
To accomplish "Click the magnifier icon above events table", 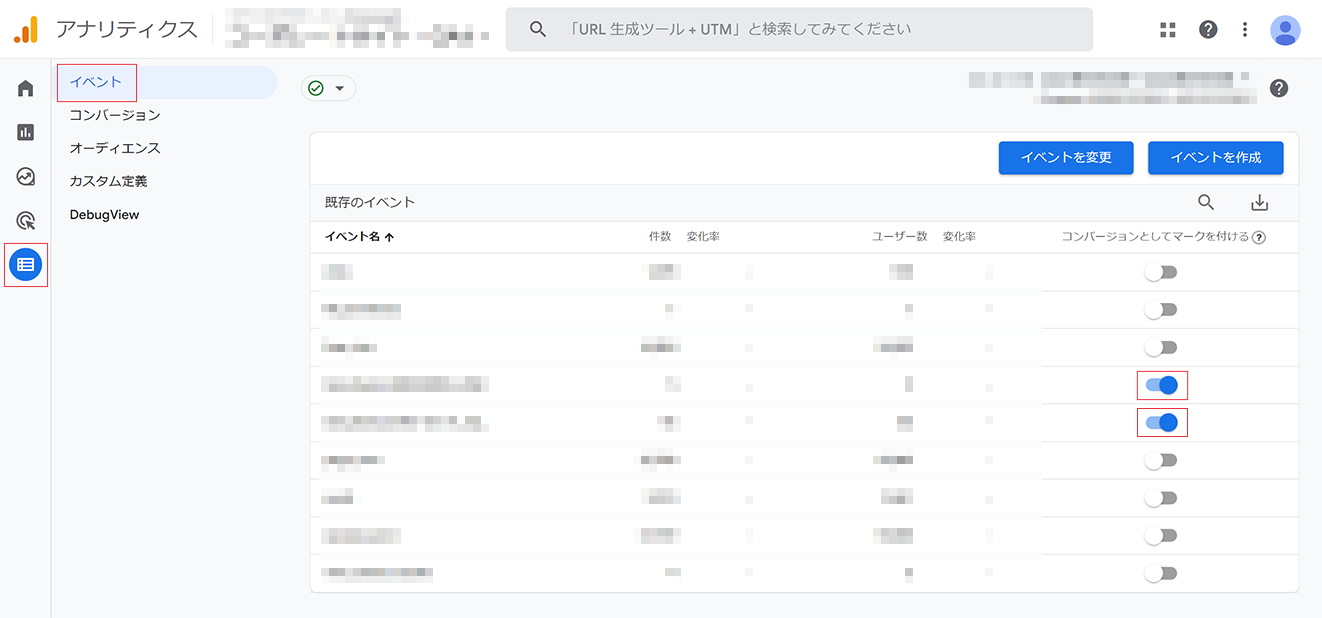I will click(x=1206, y=203).
